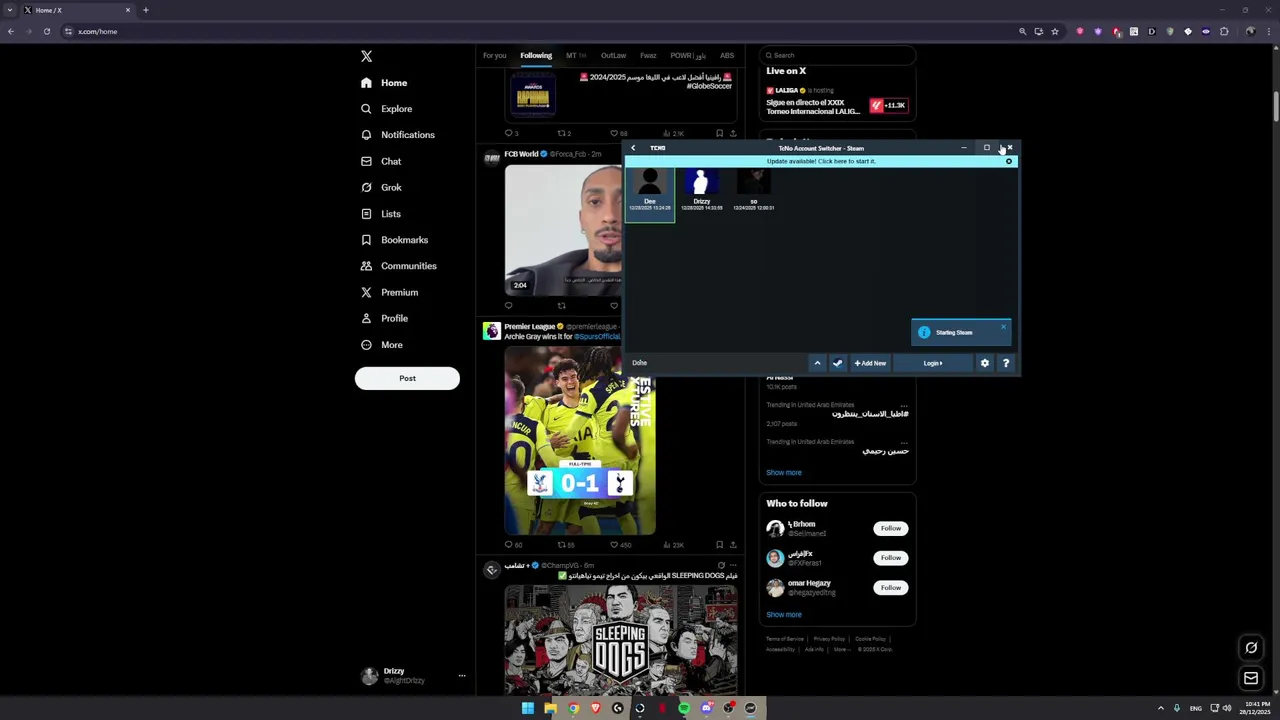Switch to Fwaz tab
Screen dimensions: 1280x720
pyautogui.click(x=648, y=55)
